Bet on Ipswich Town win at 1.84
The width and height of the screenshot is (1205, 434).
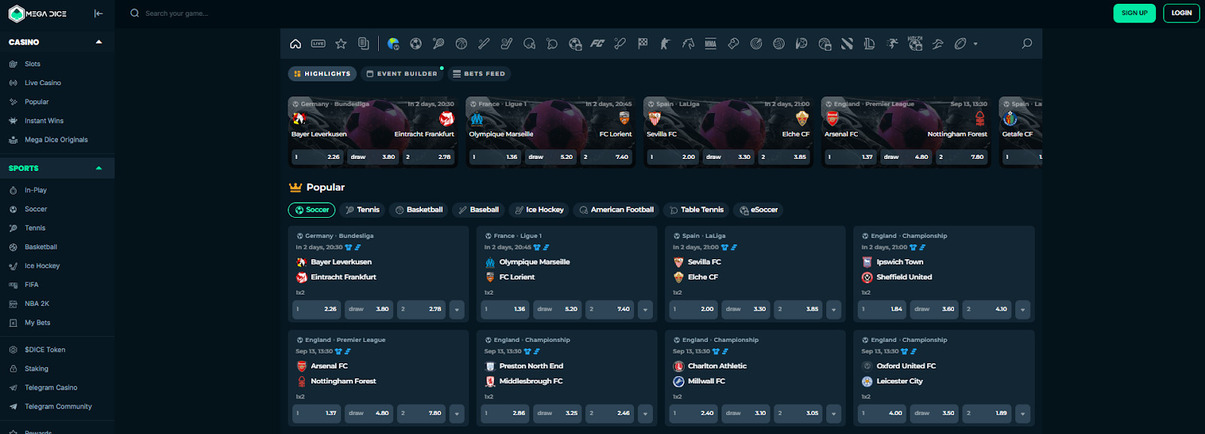(883, 310)
